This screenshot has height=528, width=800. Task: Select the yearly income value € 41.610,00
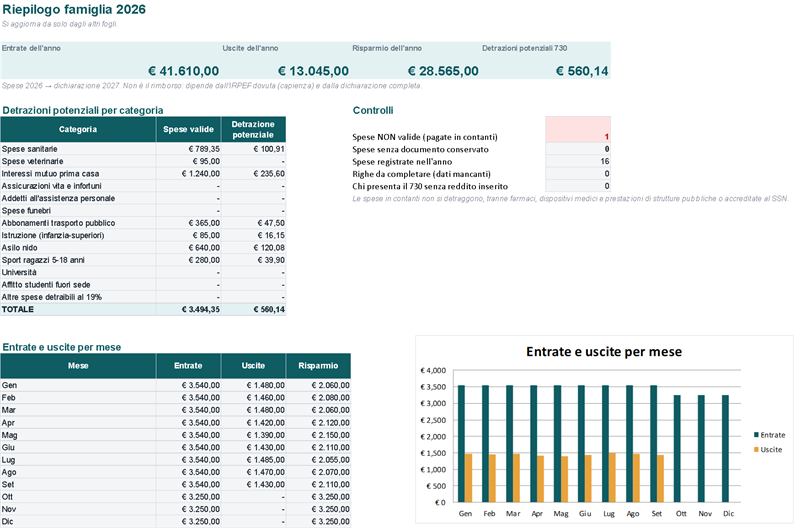[183, 71]
